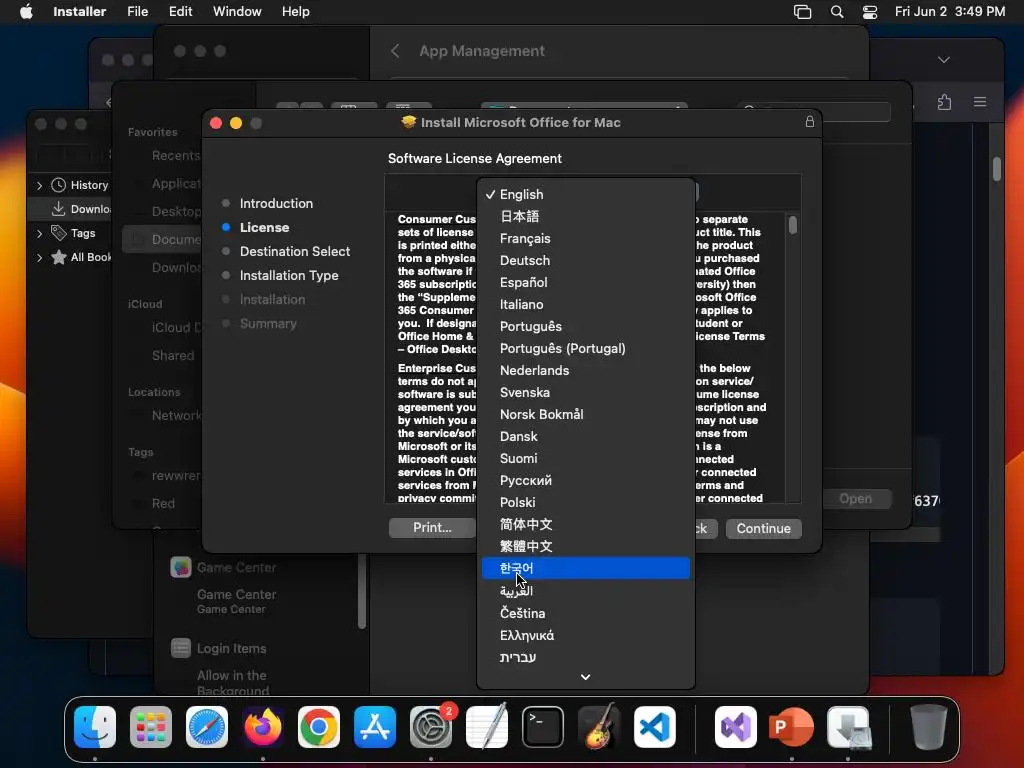Choose Español from the list
This screenshot has height=768, width=1024.
585,282
